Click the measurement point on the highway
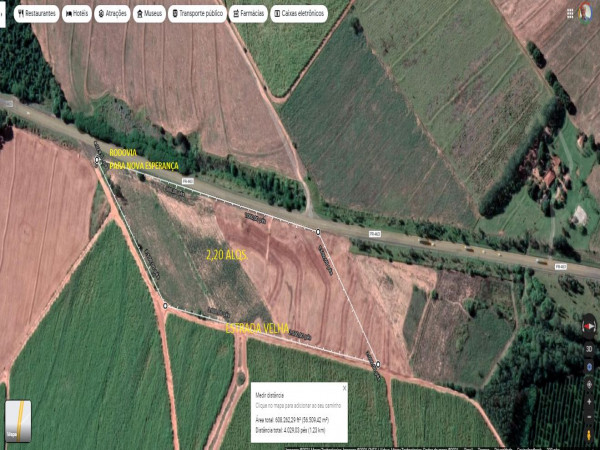600x450 pixels. (318, 232)
